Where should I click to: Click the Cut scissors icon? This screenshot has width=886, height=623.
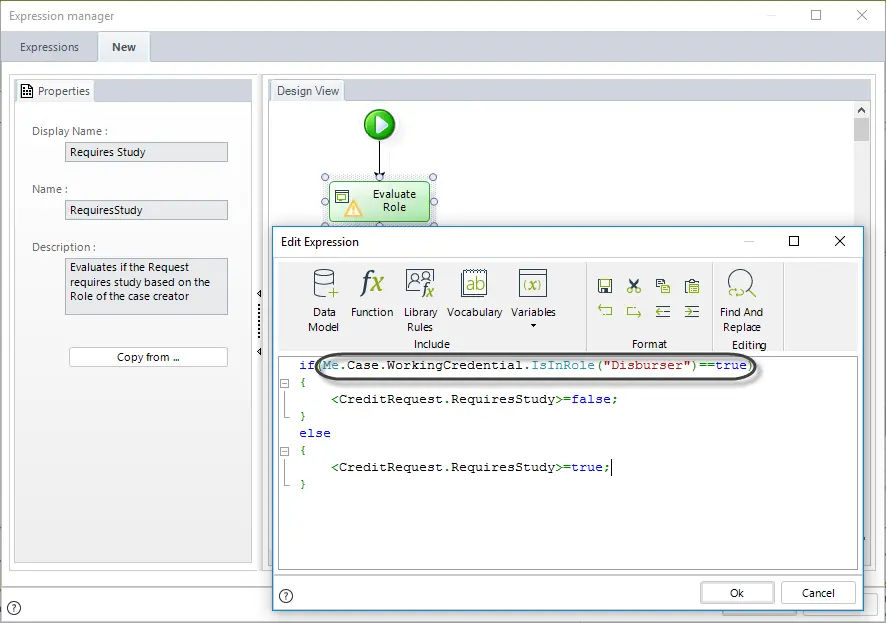pos(633,286)
